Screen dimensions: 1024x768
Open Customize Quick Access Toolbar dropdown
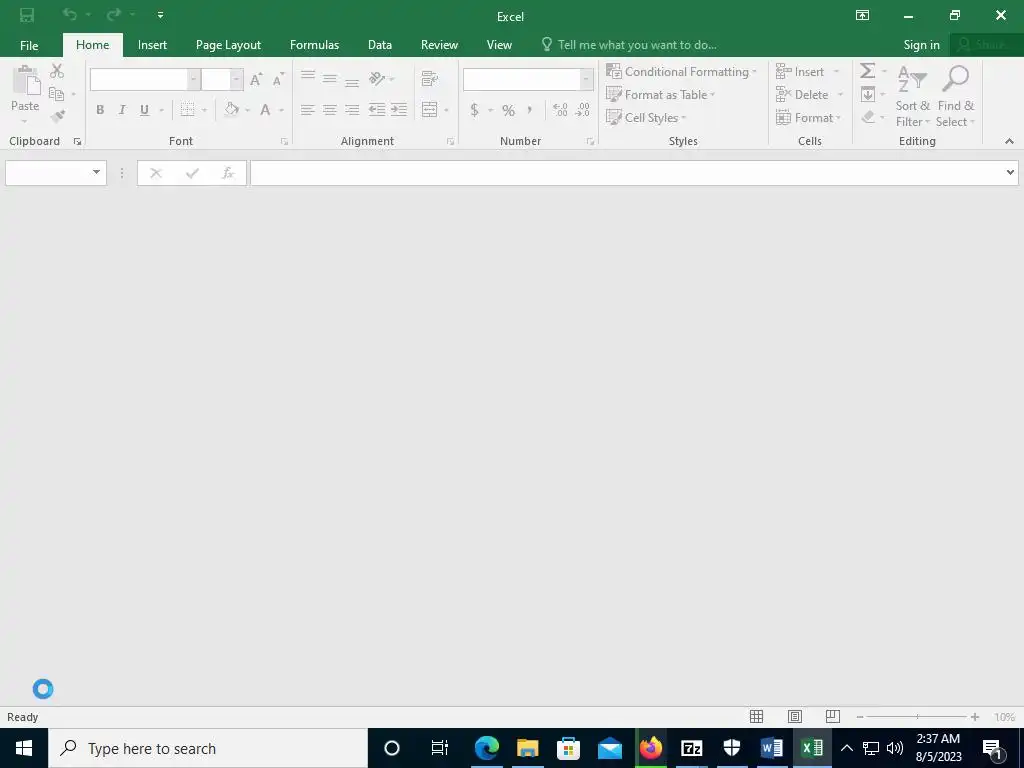coord(161,15)
